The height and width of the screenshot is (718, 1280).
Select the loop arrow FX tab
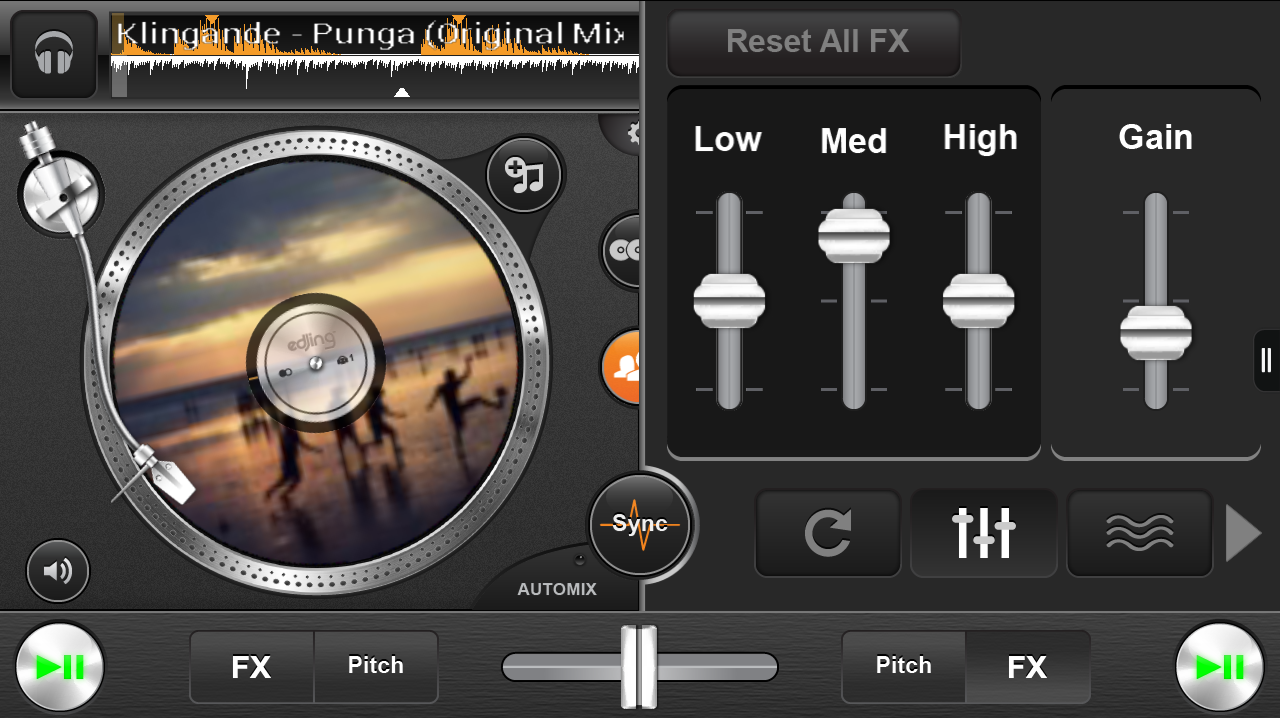point(828,533)
